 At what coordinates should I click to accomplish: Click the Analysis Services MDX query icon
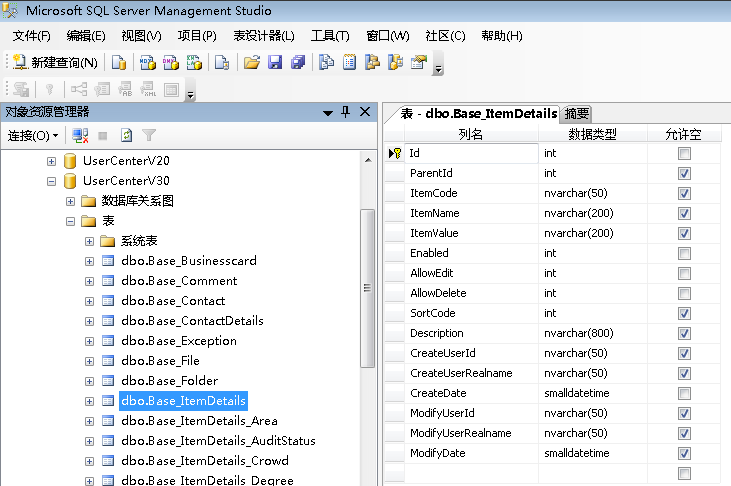tap(148, 62)
